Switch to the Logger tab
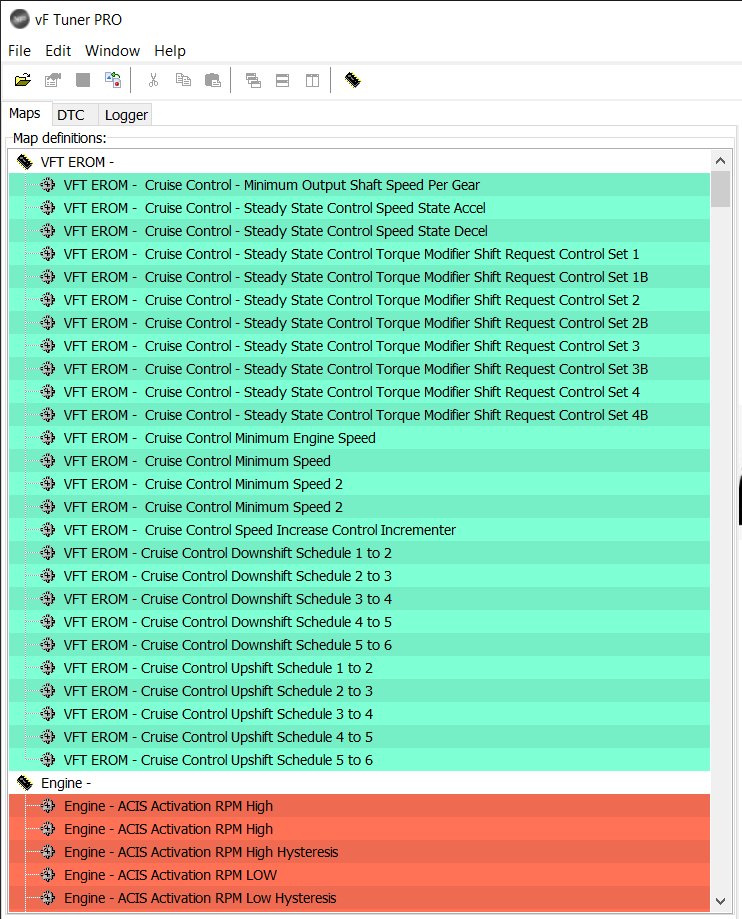This screenshot has width=742, height=919. click(x=126, y=115)
